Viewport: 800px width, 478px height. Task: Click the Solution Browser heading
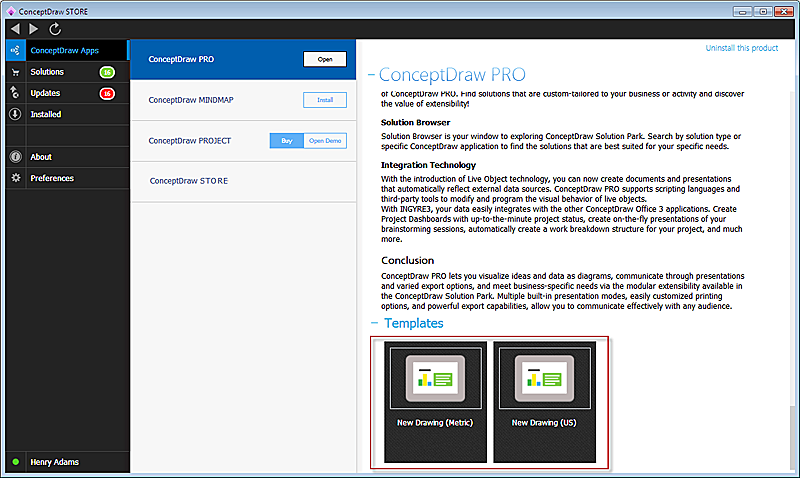(x=415, y=122)
